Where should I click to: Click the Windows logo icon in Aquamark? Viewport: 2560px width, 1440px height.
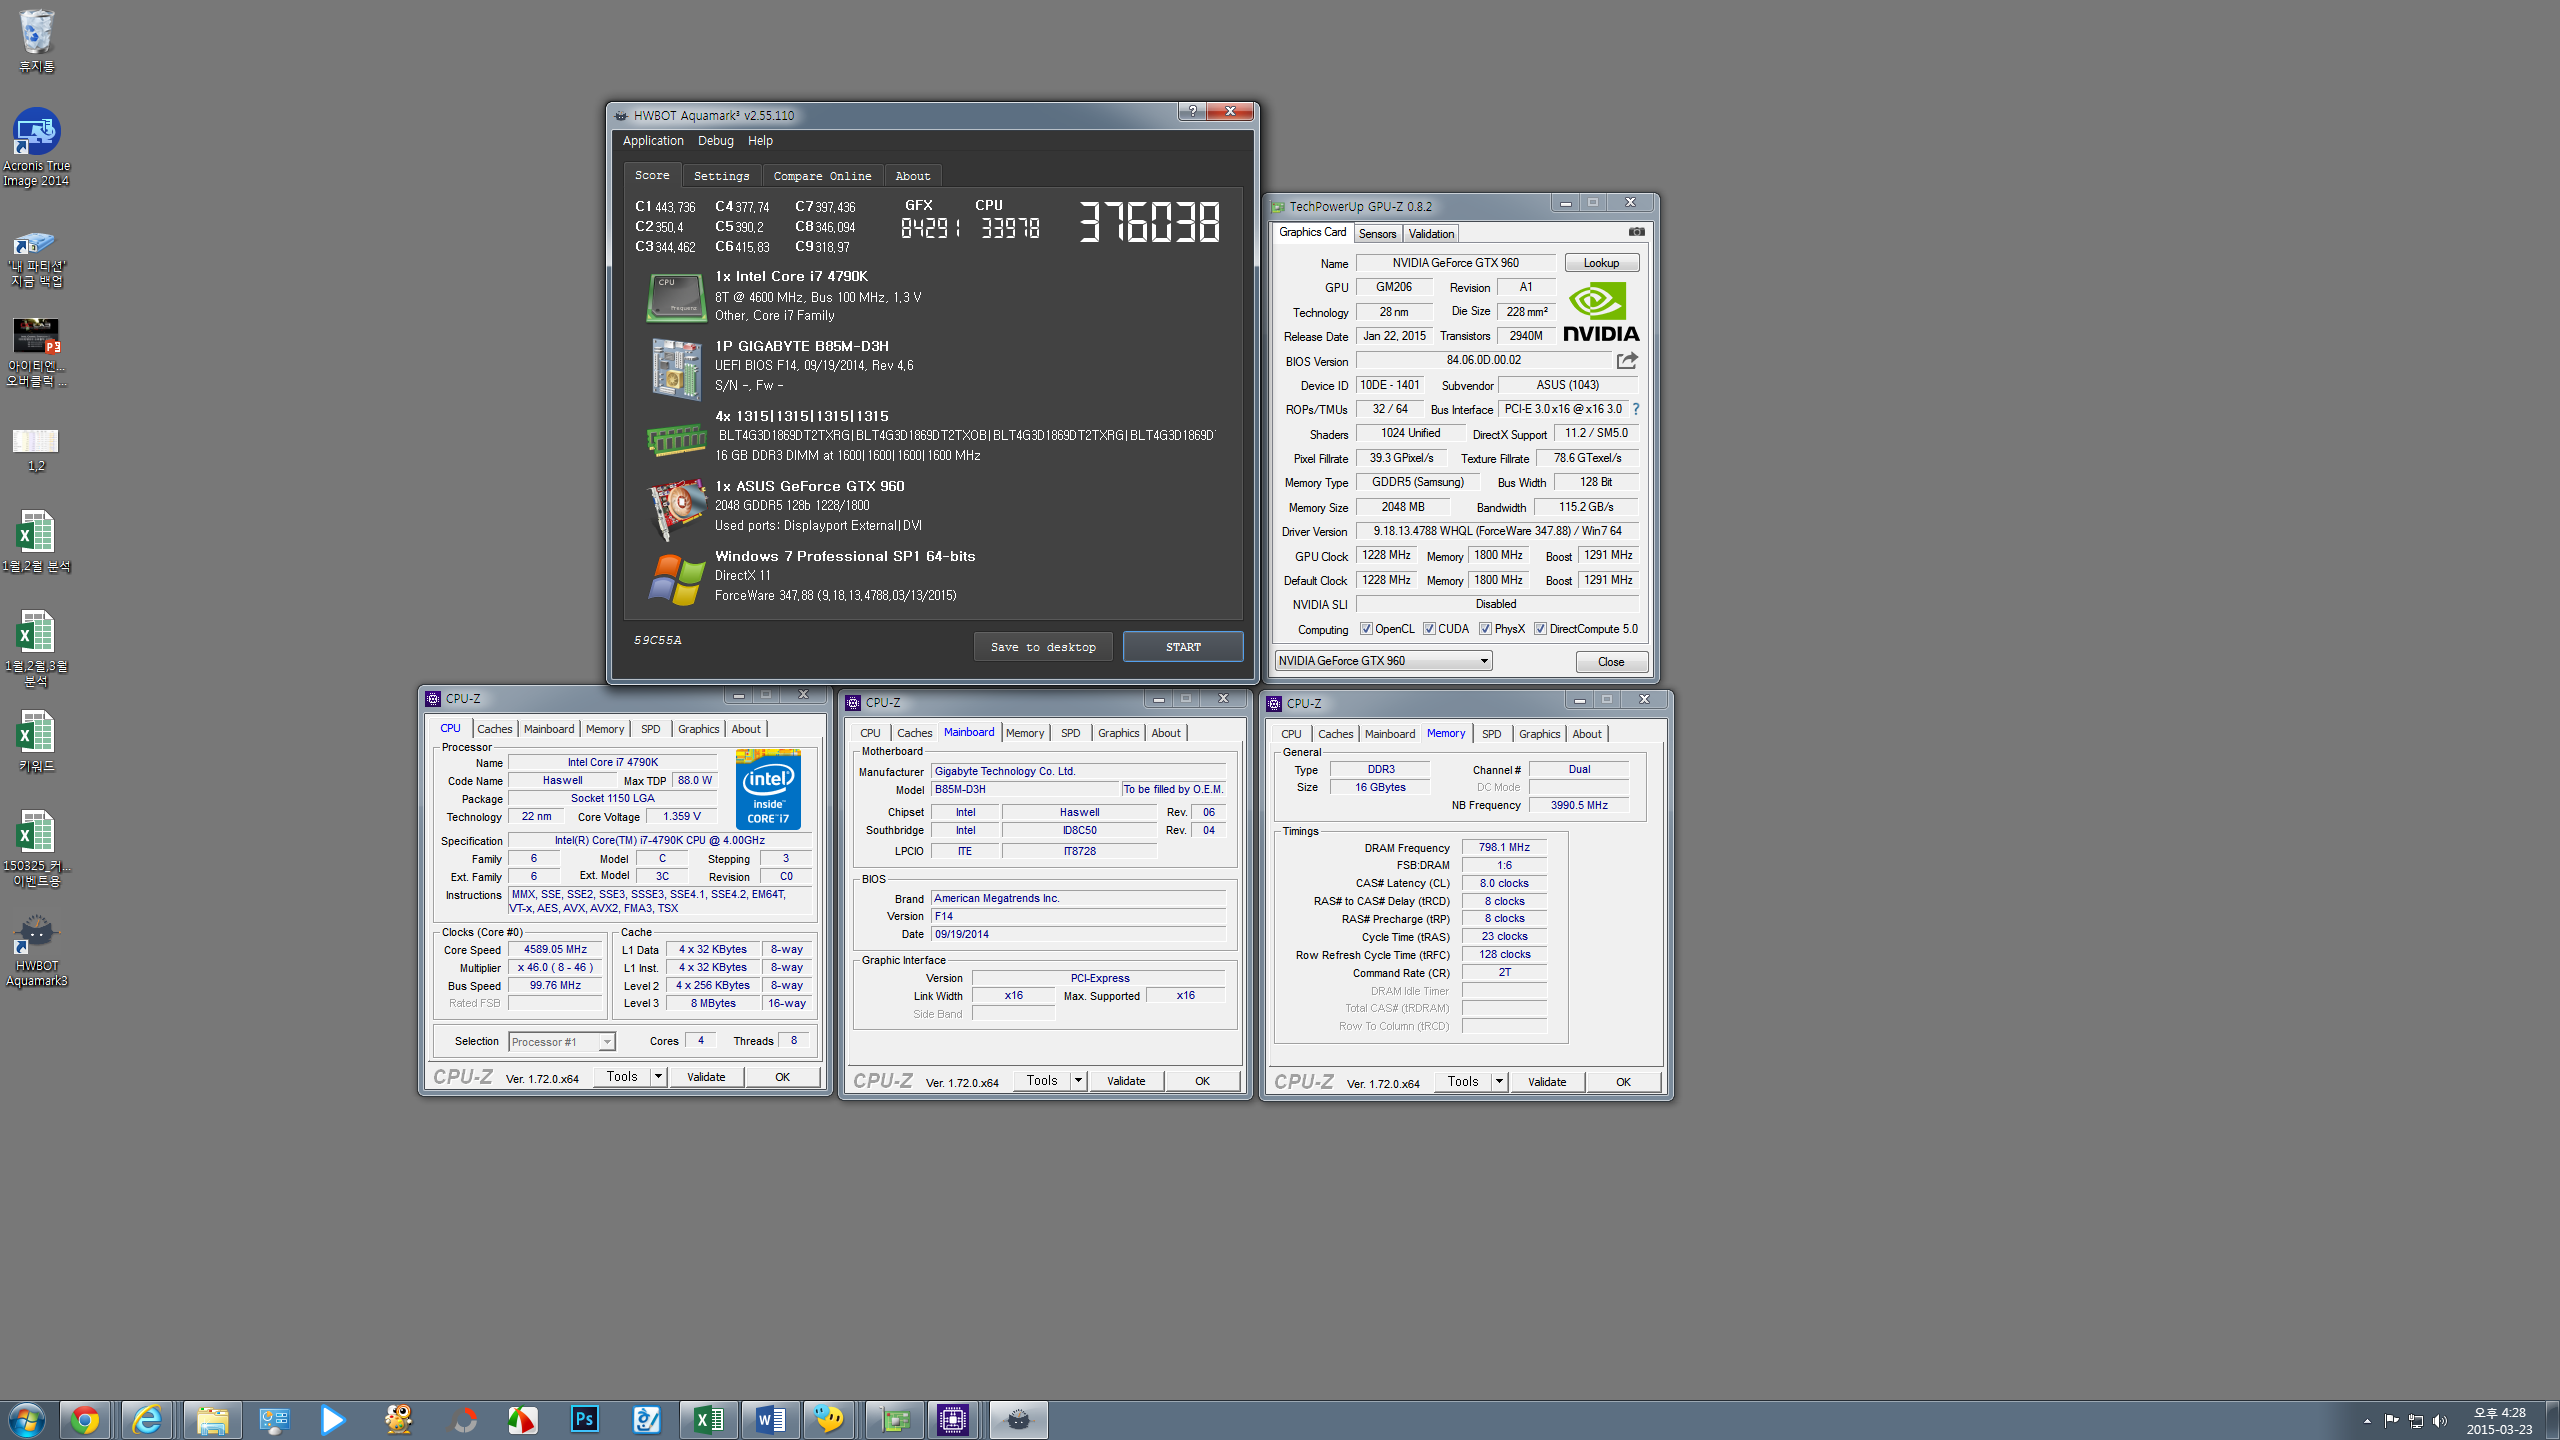[676, 579]
